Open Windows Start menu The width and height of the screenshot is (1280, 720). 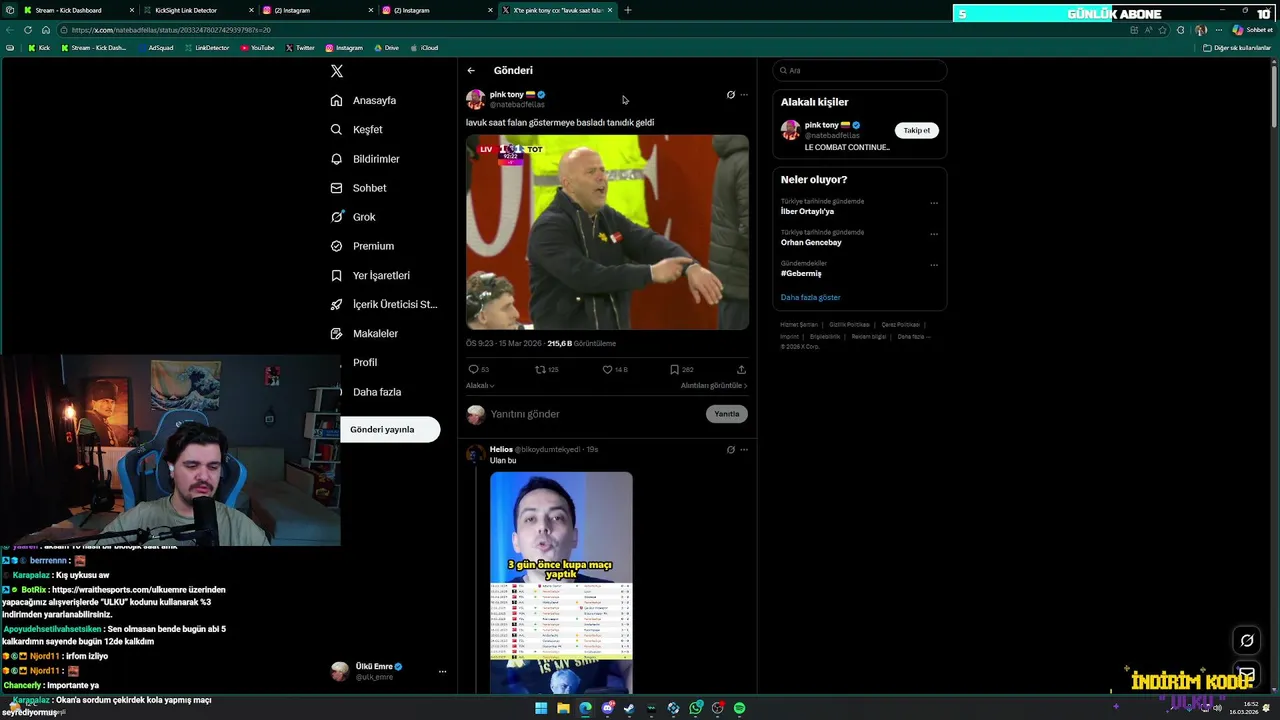(541, 708)
